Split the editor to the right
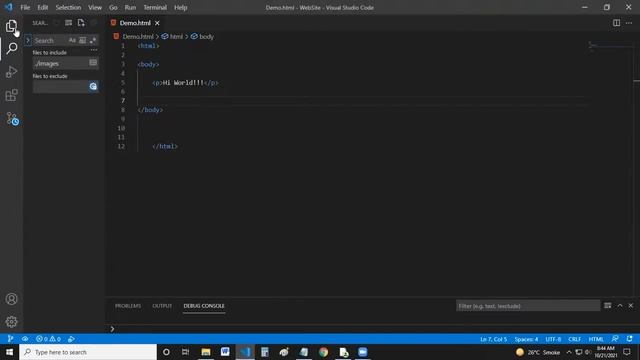 616,23
